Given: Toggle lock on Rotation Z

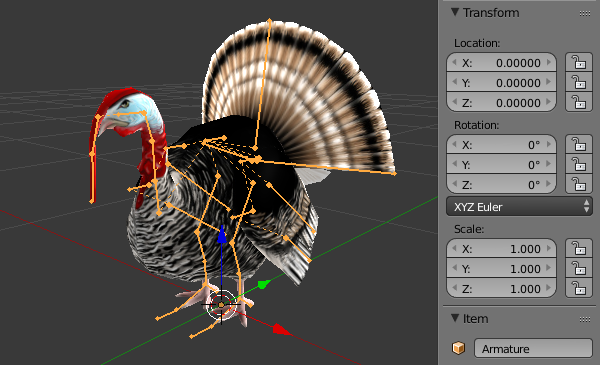Looking at the screenshot, I should [579, 184].
